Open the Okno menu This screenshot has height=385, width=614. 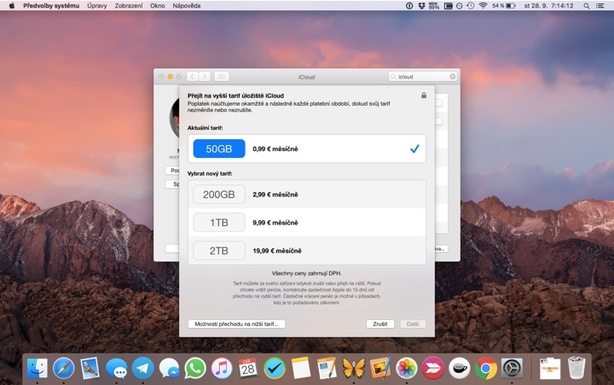coord(157,5)
